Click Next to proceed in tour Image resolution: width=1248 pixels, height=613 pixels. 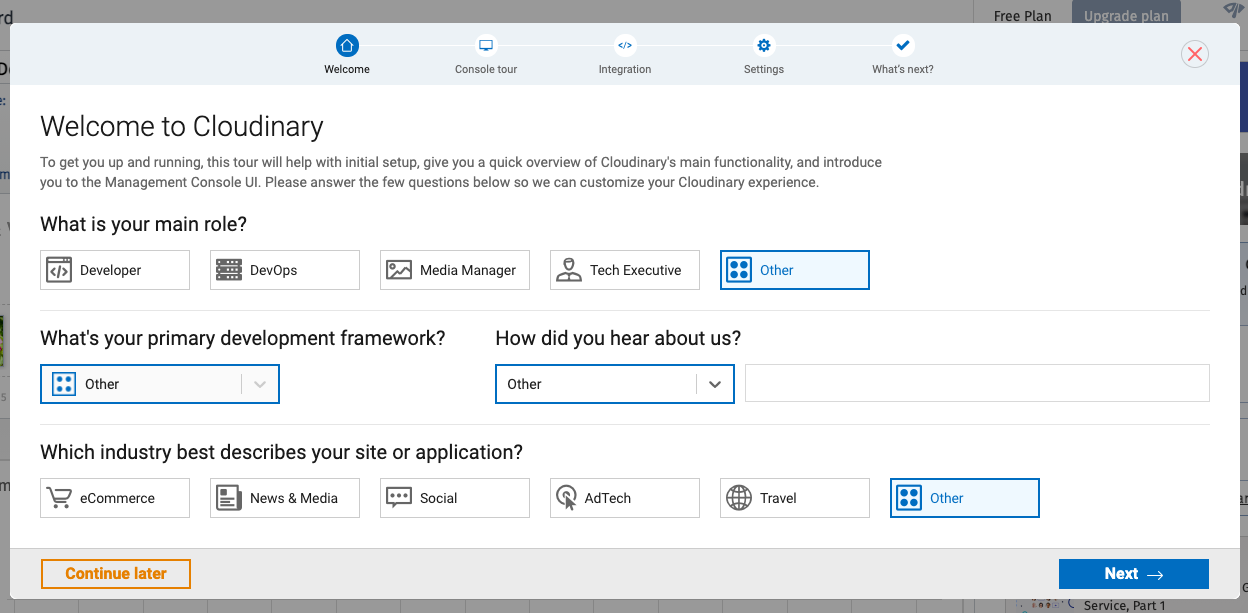[x=1133, y=574]
